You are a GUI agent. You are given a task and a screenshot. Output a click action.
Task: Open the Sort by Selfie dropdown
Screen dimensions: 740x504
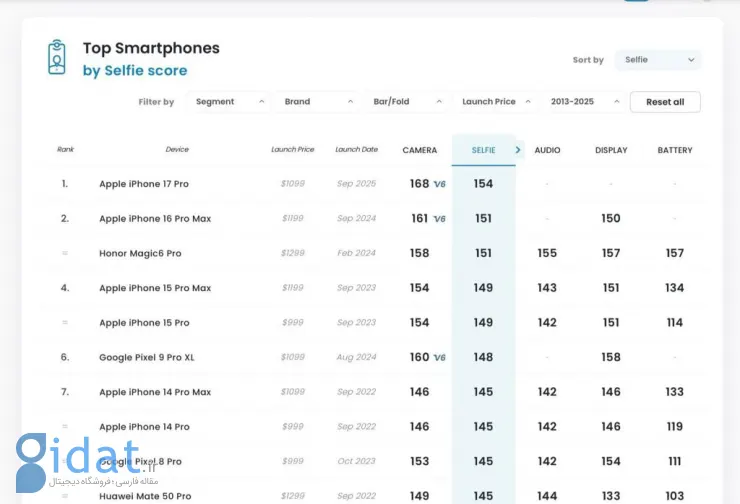click(x=658, y=60)
